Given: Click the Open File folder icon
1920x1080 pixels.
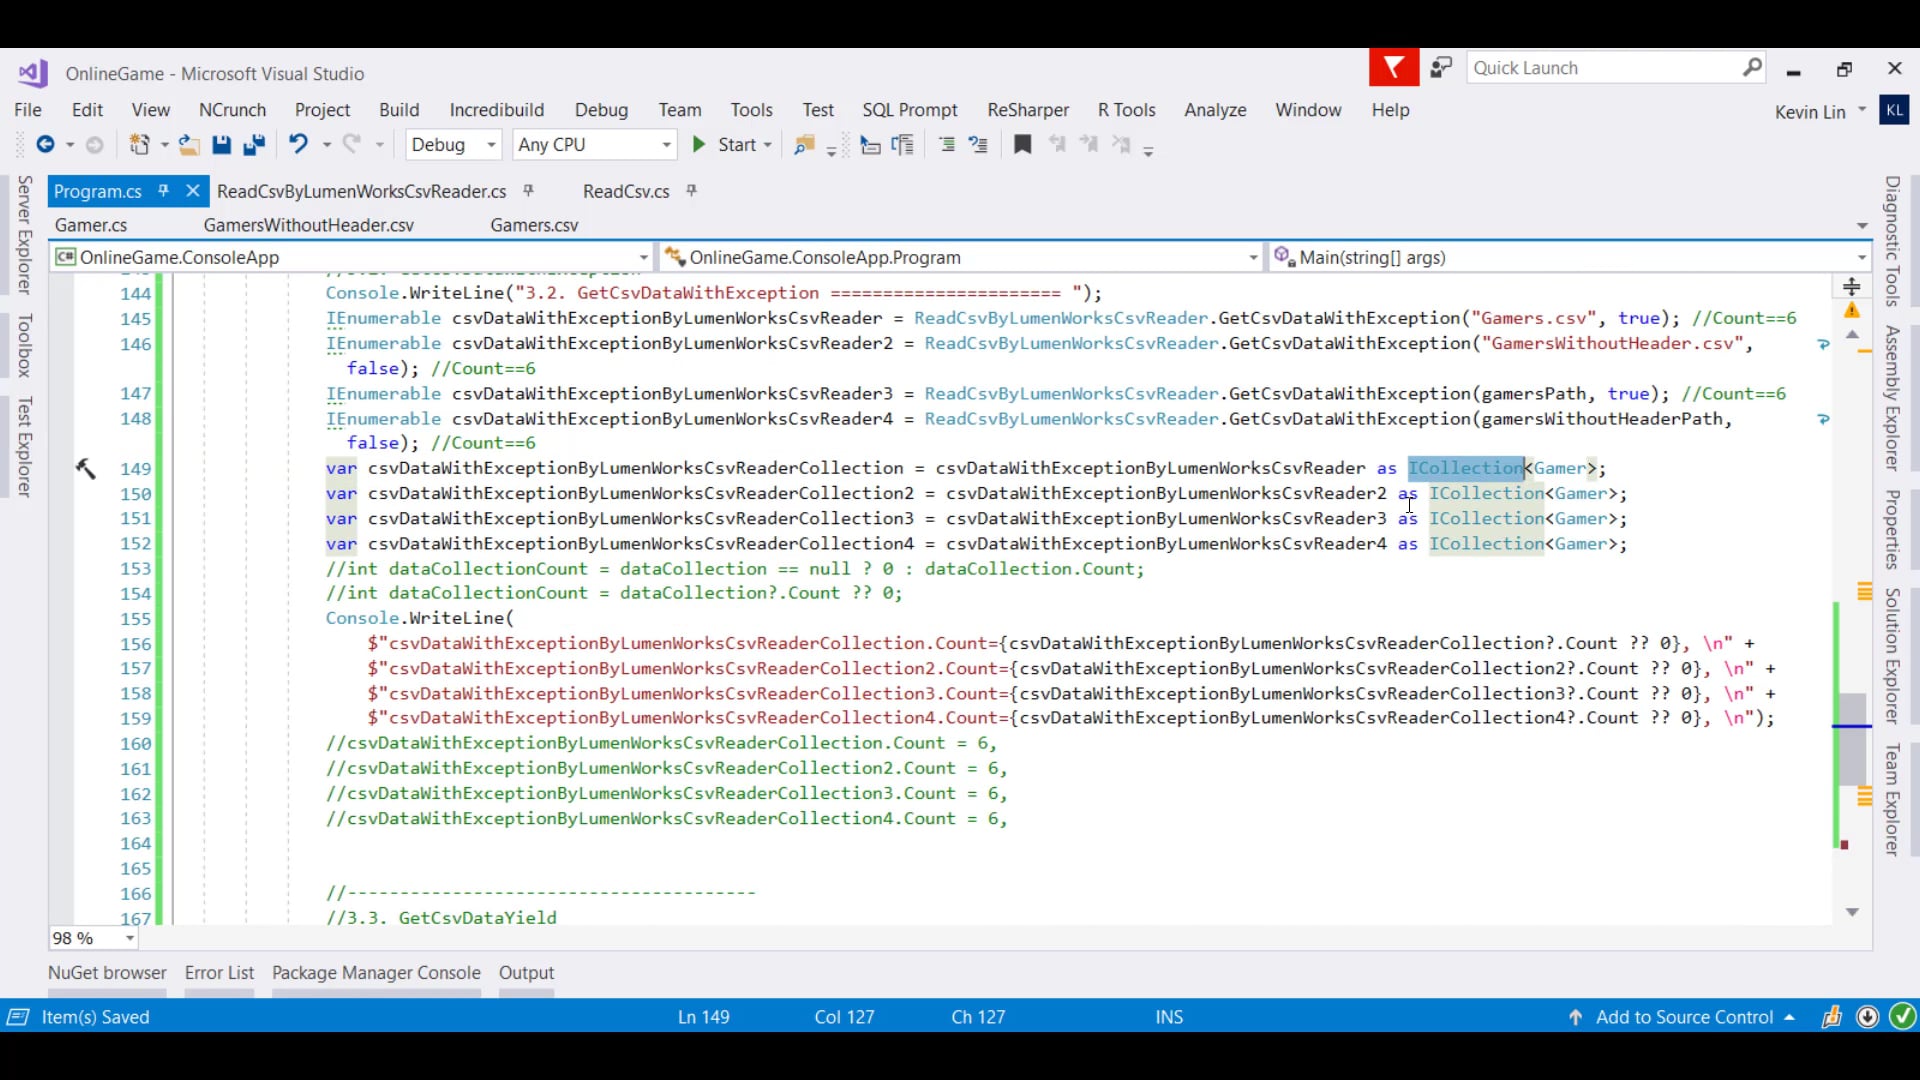Looking at the screenshot, I should [188, 145].
